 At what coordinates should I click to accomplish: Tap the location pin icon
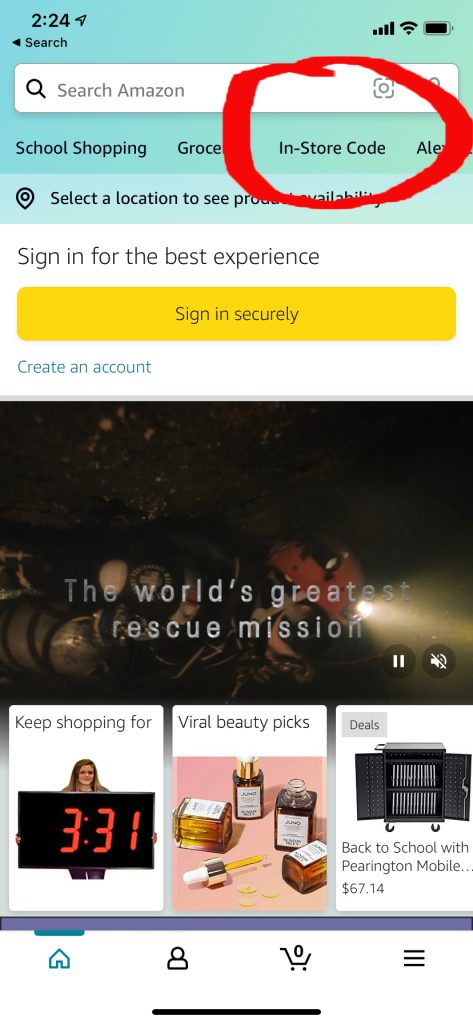click(x=25, y=199)
